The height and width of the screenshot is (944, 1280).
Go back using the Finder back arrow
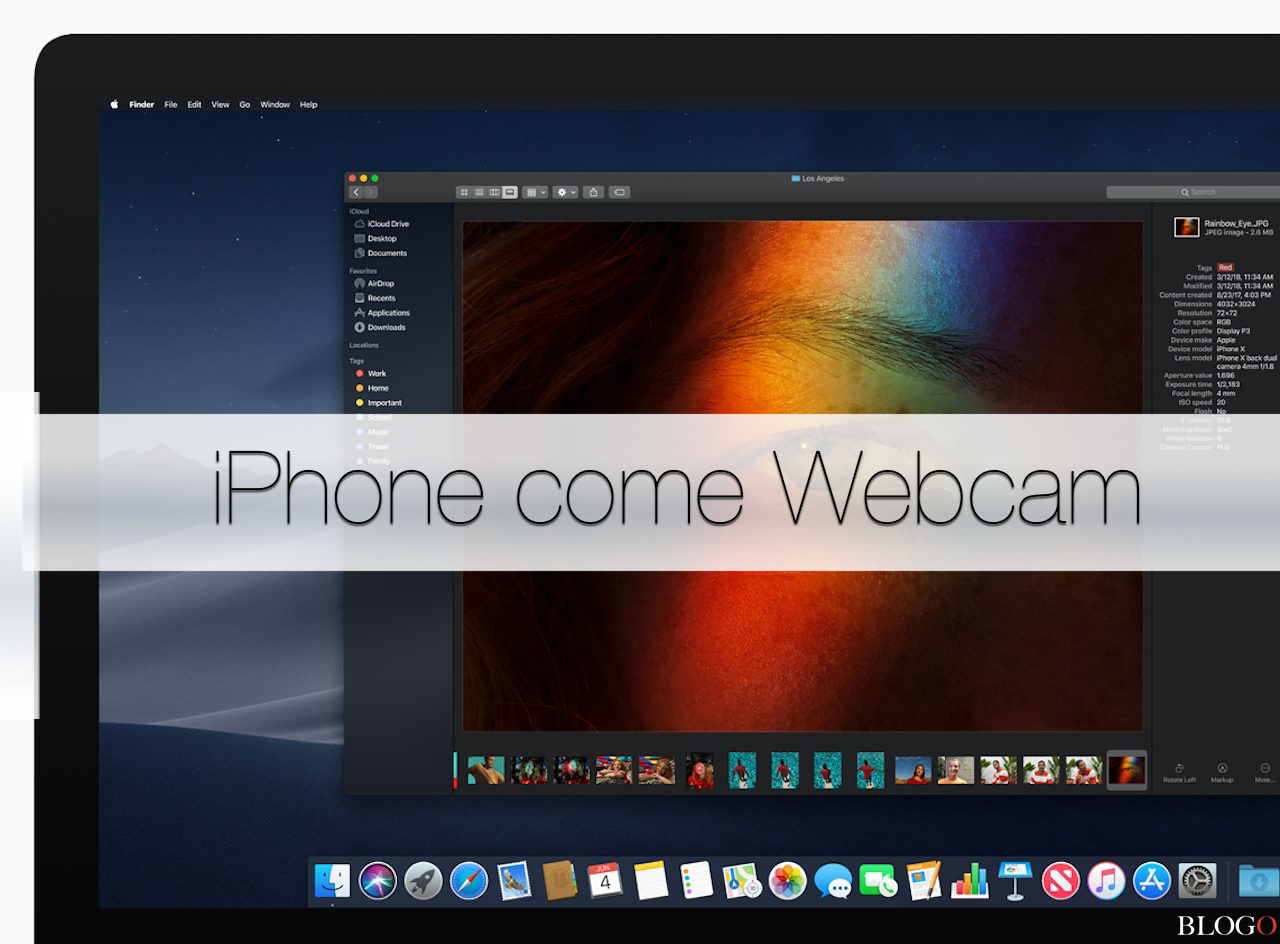point(356,192)
